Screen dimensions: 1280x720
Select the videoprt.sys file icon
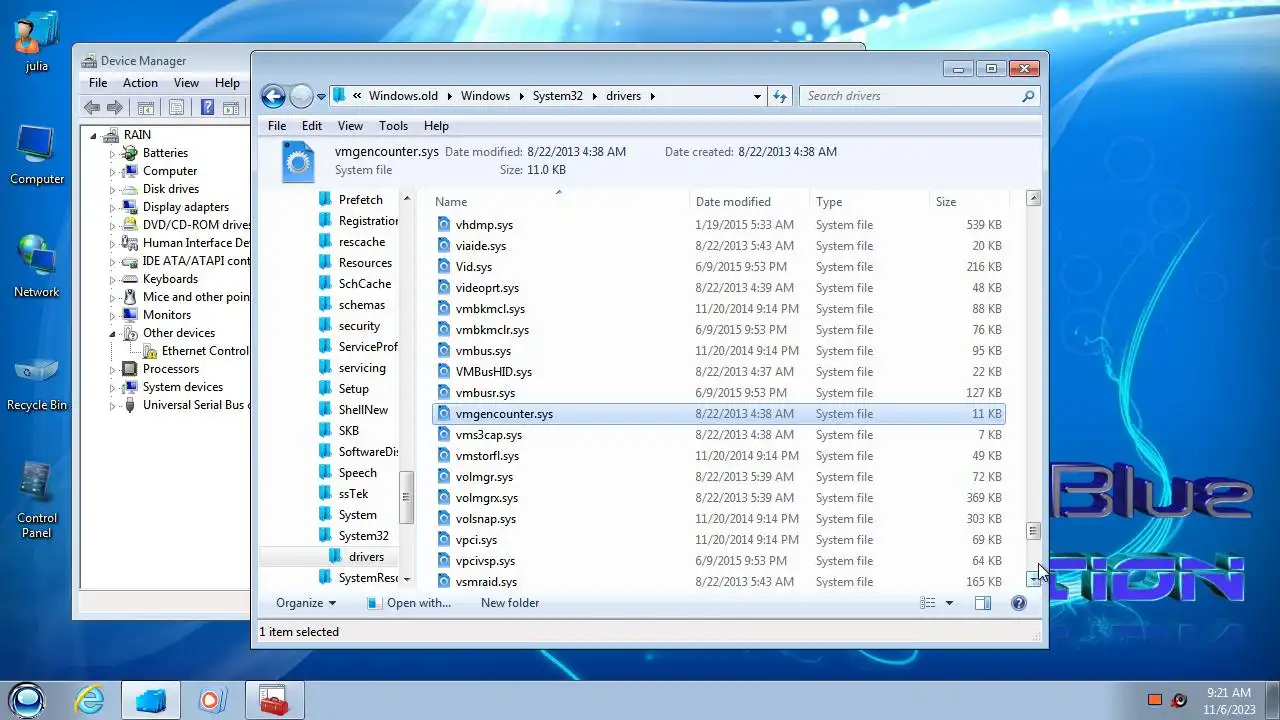[x=444, y=288]
